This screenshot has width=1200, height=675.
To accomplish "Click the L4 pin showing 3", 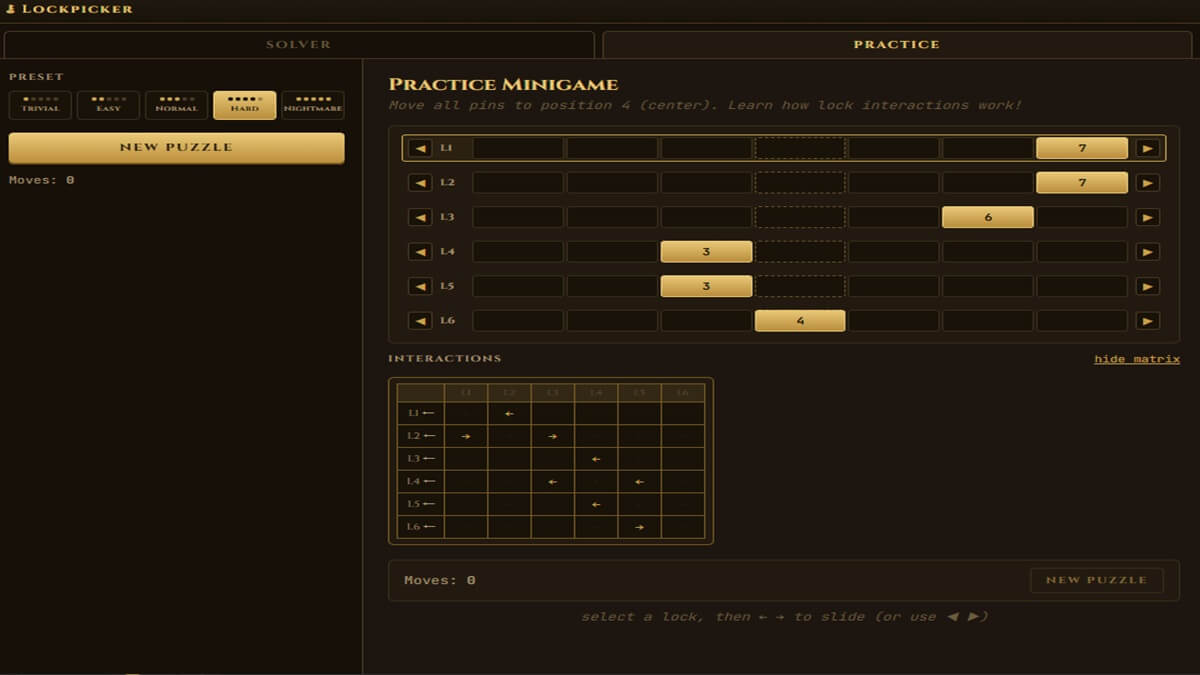I will (x=706, y=252).
